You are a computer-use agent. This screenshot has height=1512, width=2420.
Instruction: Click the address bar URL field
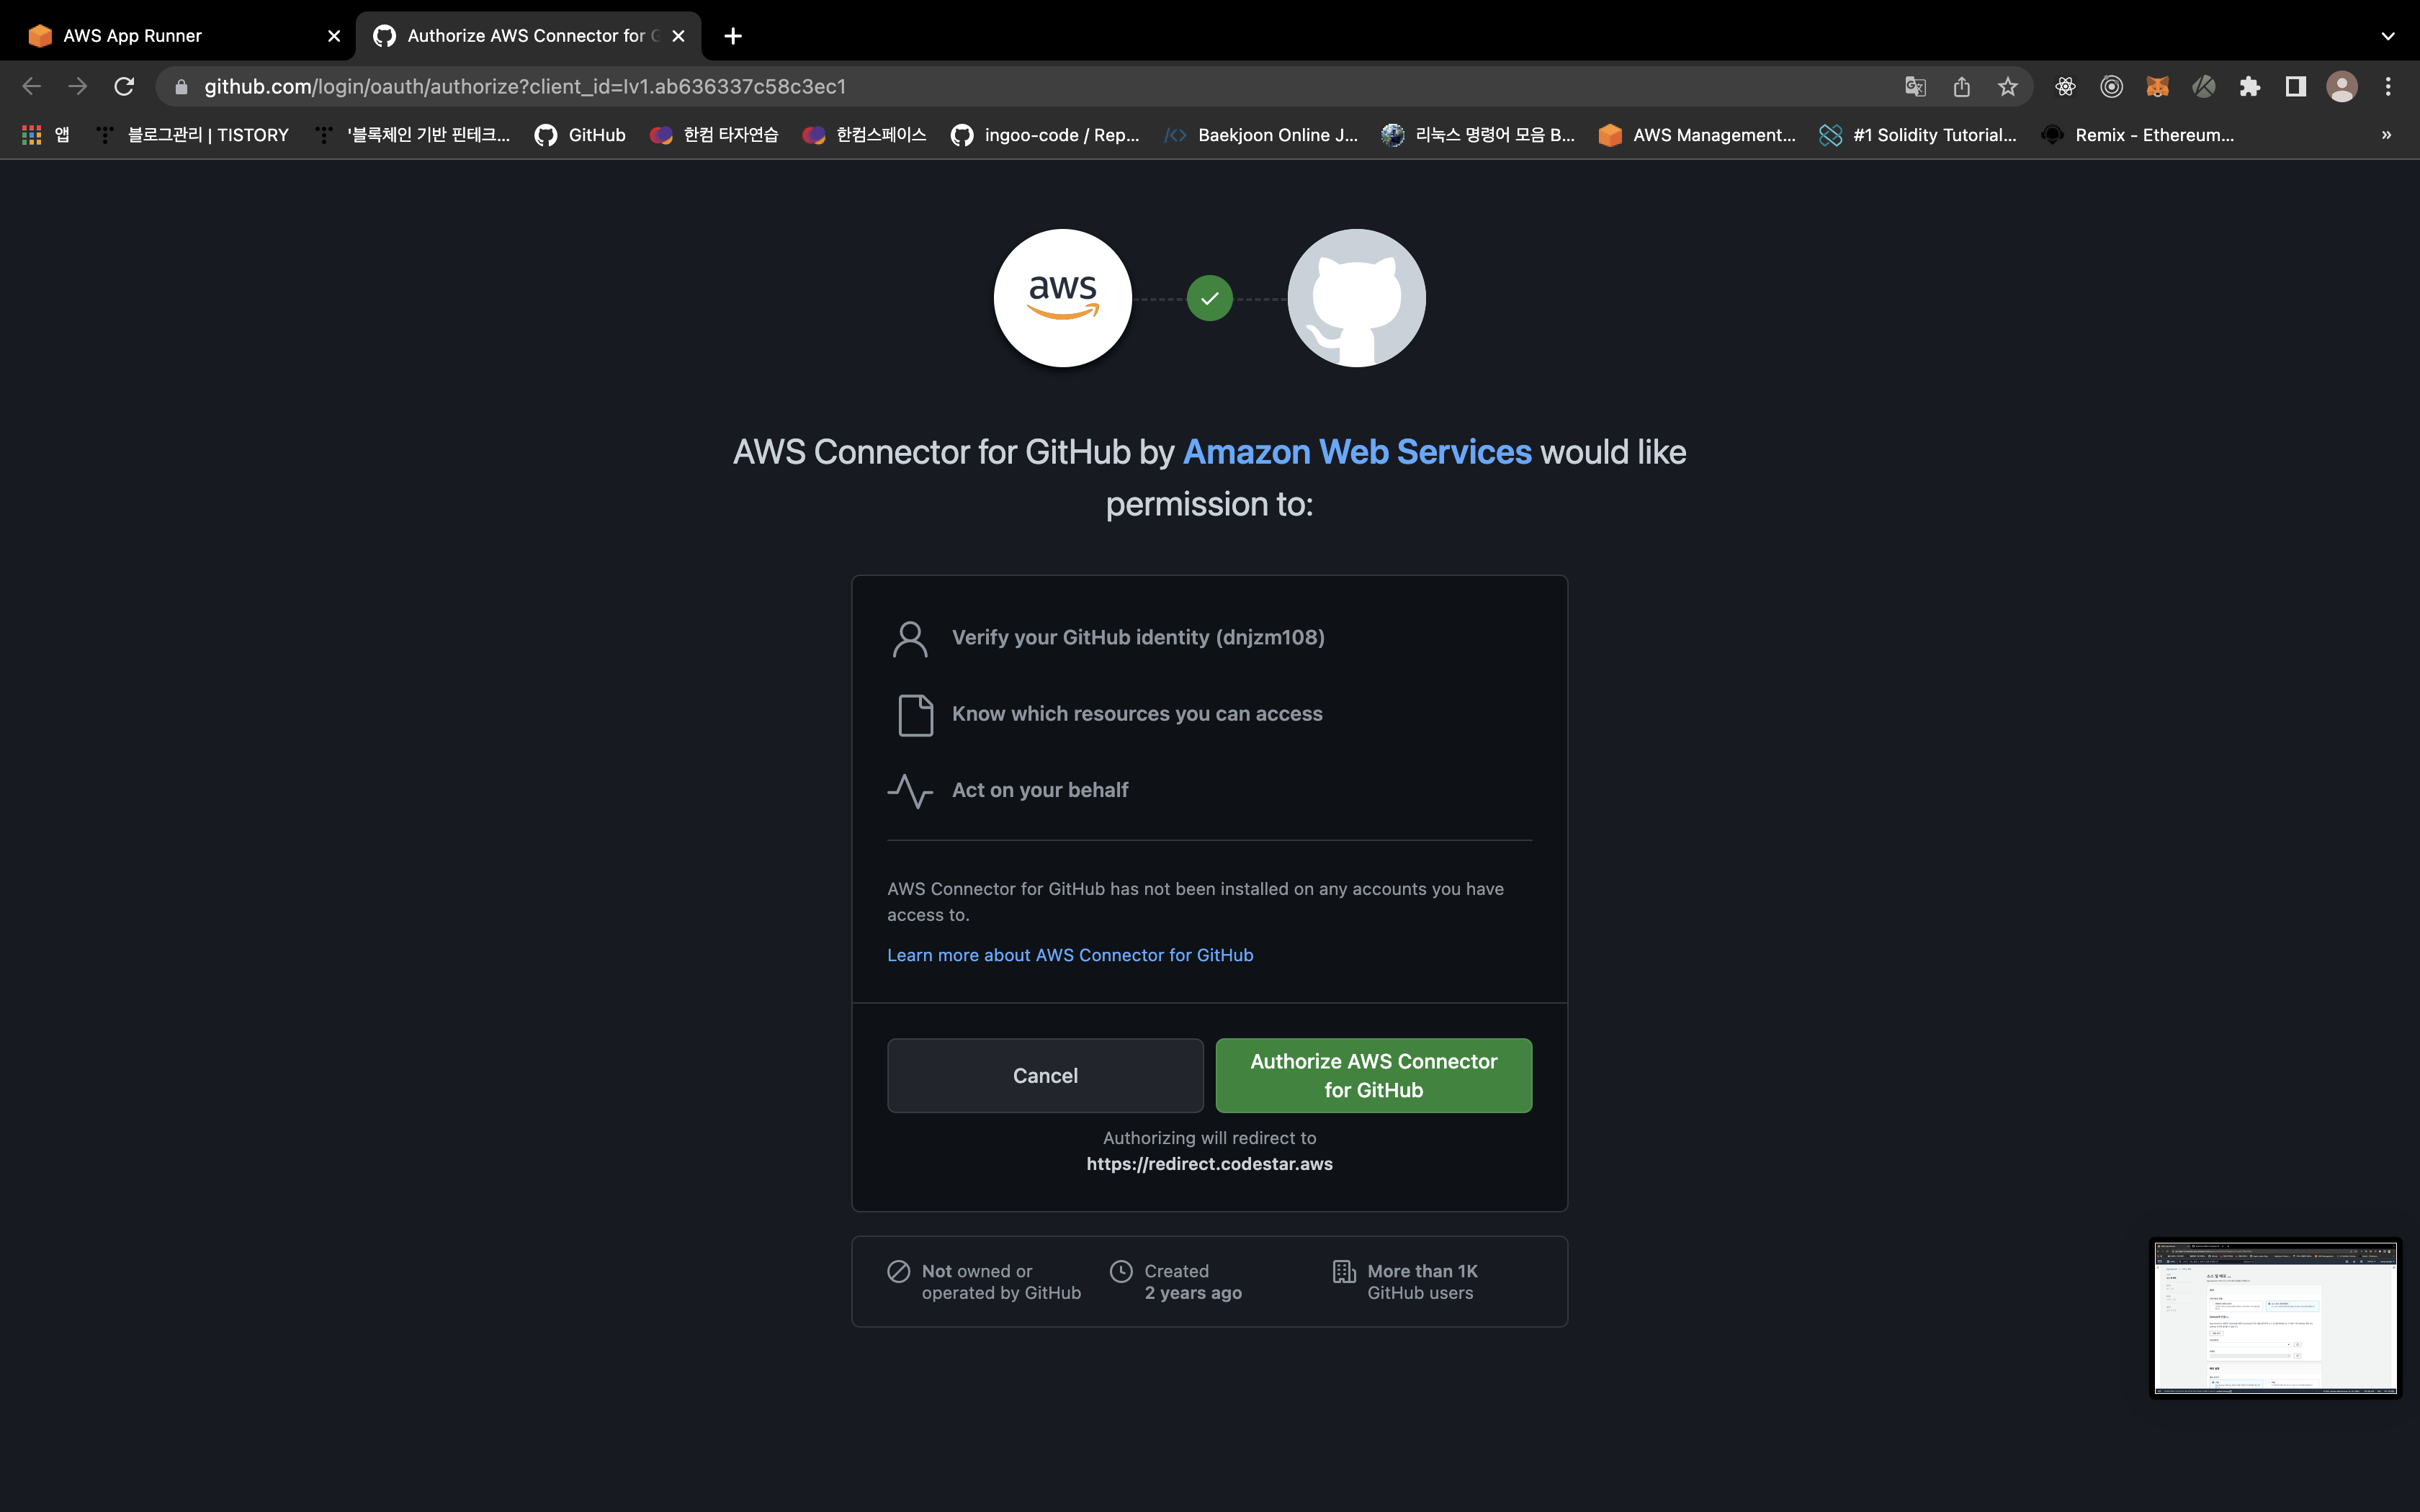1000,87
